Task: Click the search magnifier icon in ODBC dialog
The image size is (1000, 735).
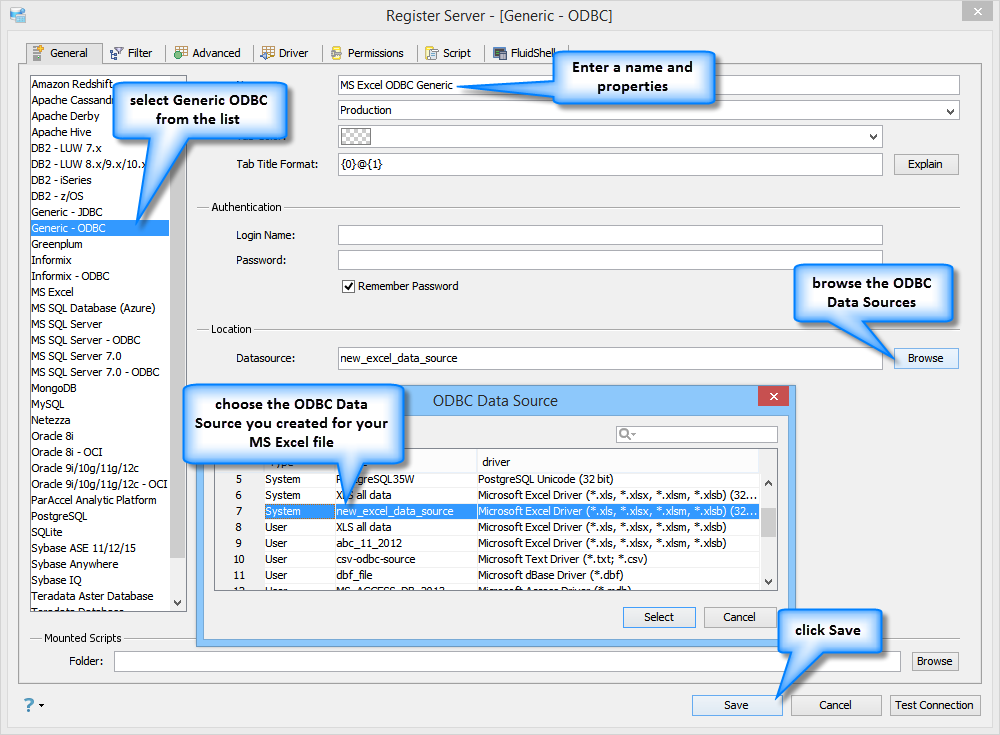Action: click(627, 434)
